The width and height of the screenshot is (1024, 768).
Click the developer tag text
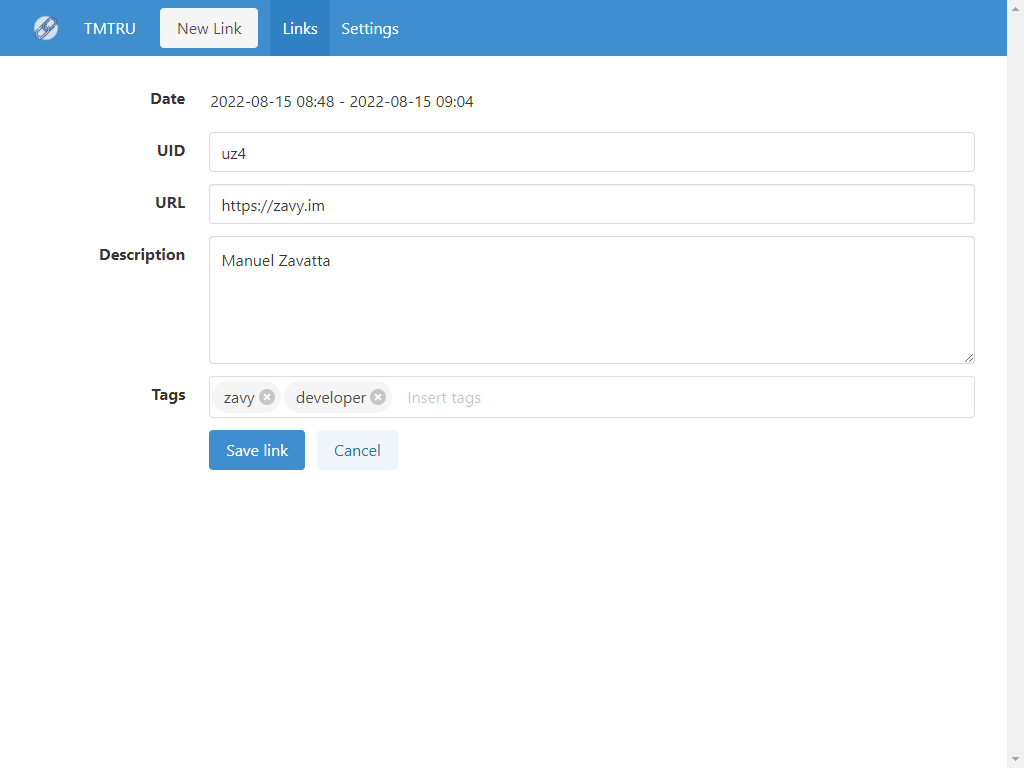[330, 398]
